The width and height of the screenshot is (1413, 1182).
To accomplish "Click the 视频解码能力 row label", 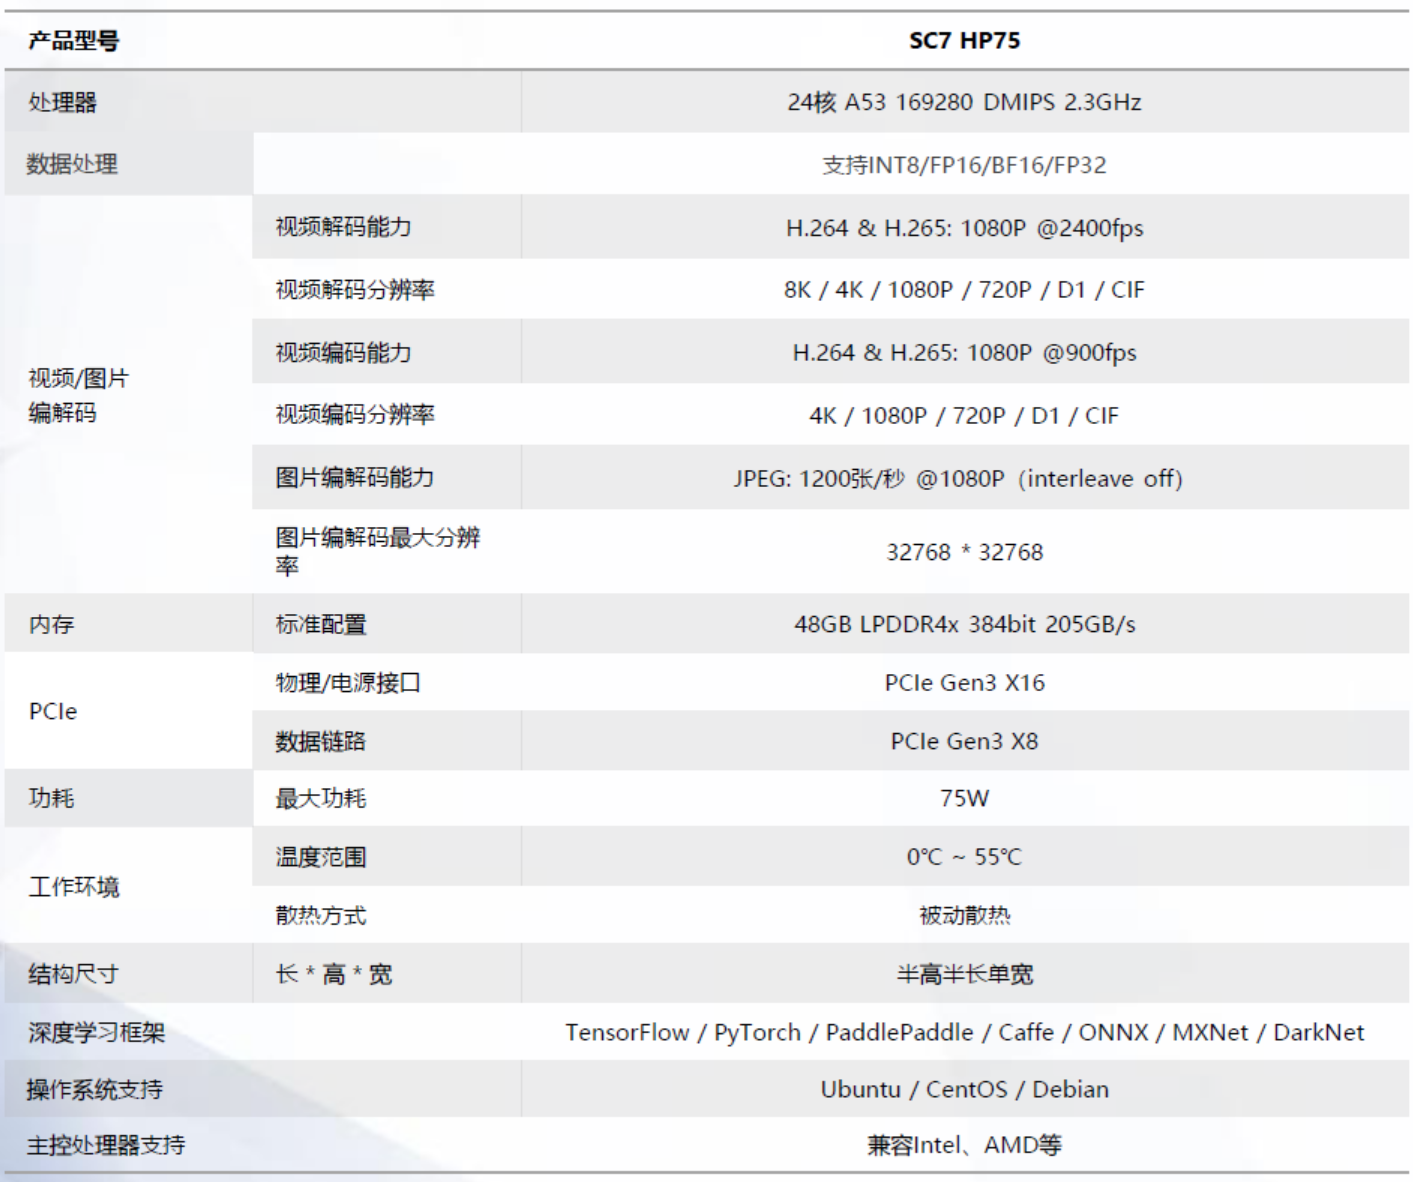I will [343, 227].
